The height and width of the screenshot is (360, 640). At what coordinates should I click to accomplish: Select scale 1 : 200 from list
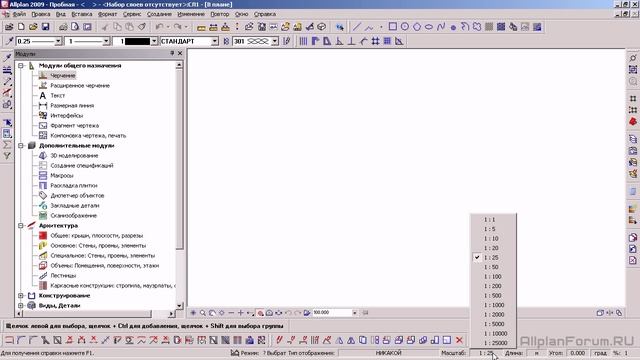[493, 286]
